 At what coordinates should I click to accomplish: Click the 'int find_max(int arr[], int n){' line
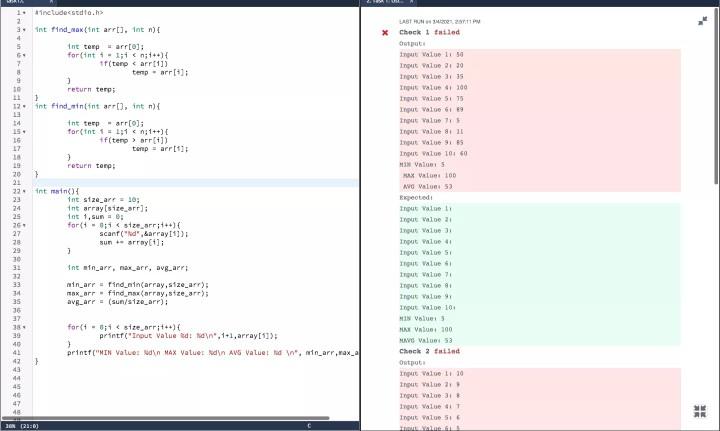click(97, 30)
